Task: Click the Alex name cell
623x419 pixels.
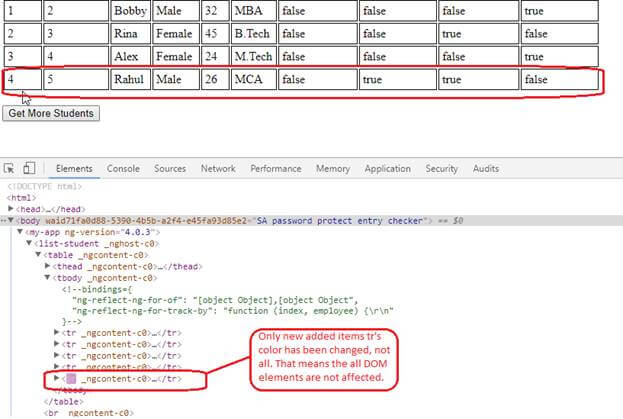Action: 130,56
